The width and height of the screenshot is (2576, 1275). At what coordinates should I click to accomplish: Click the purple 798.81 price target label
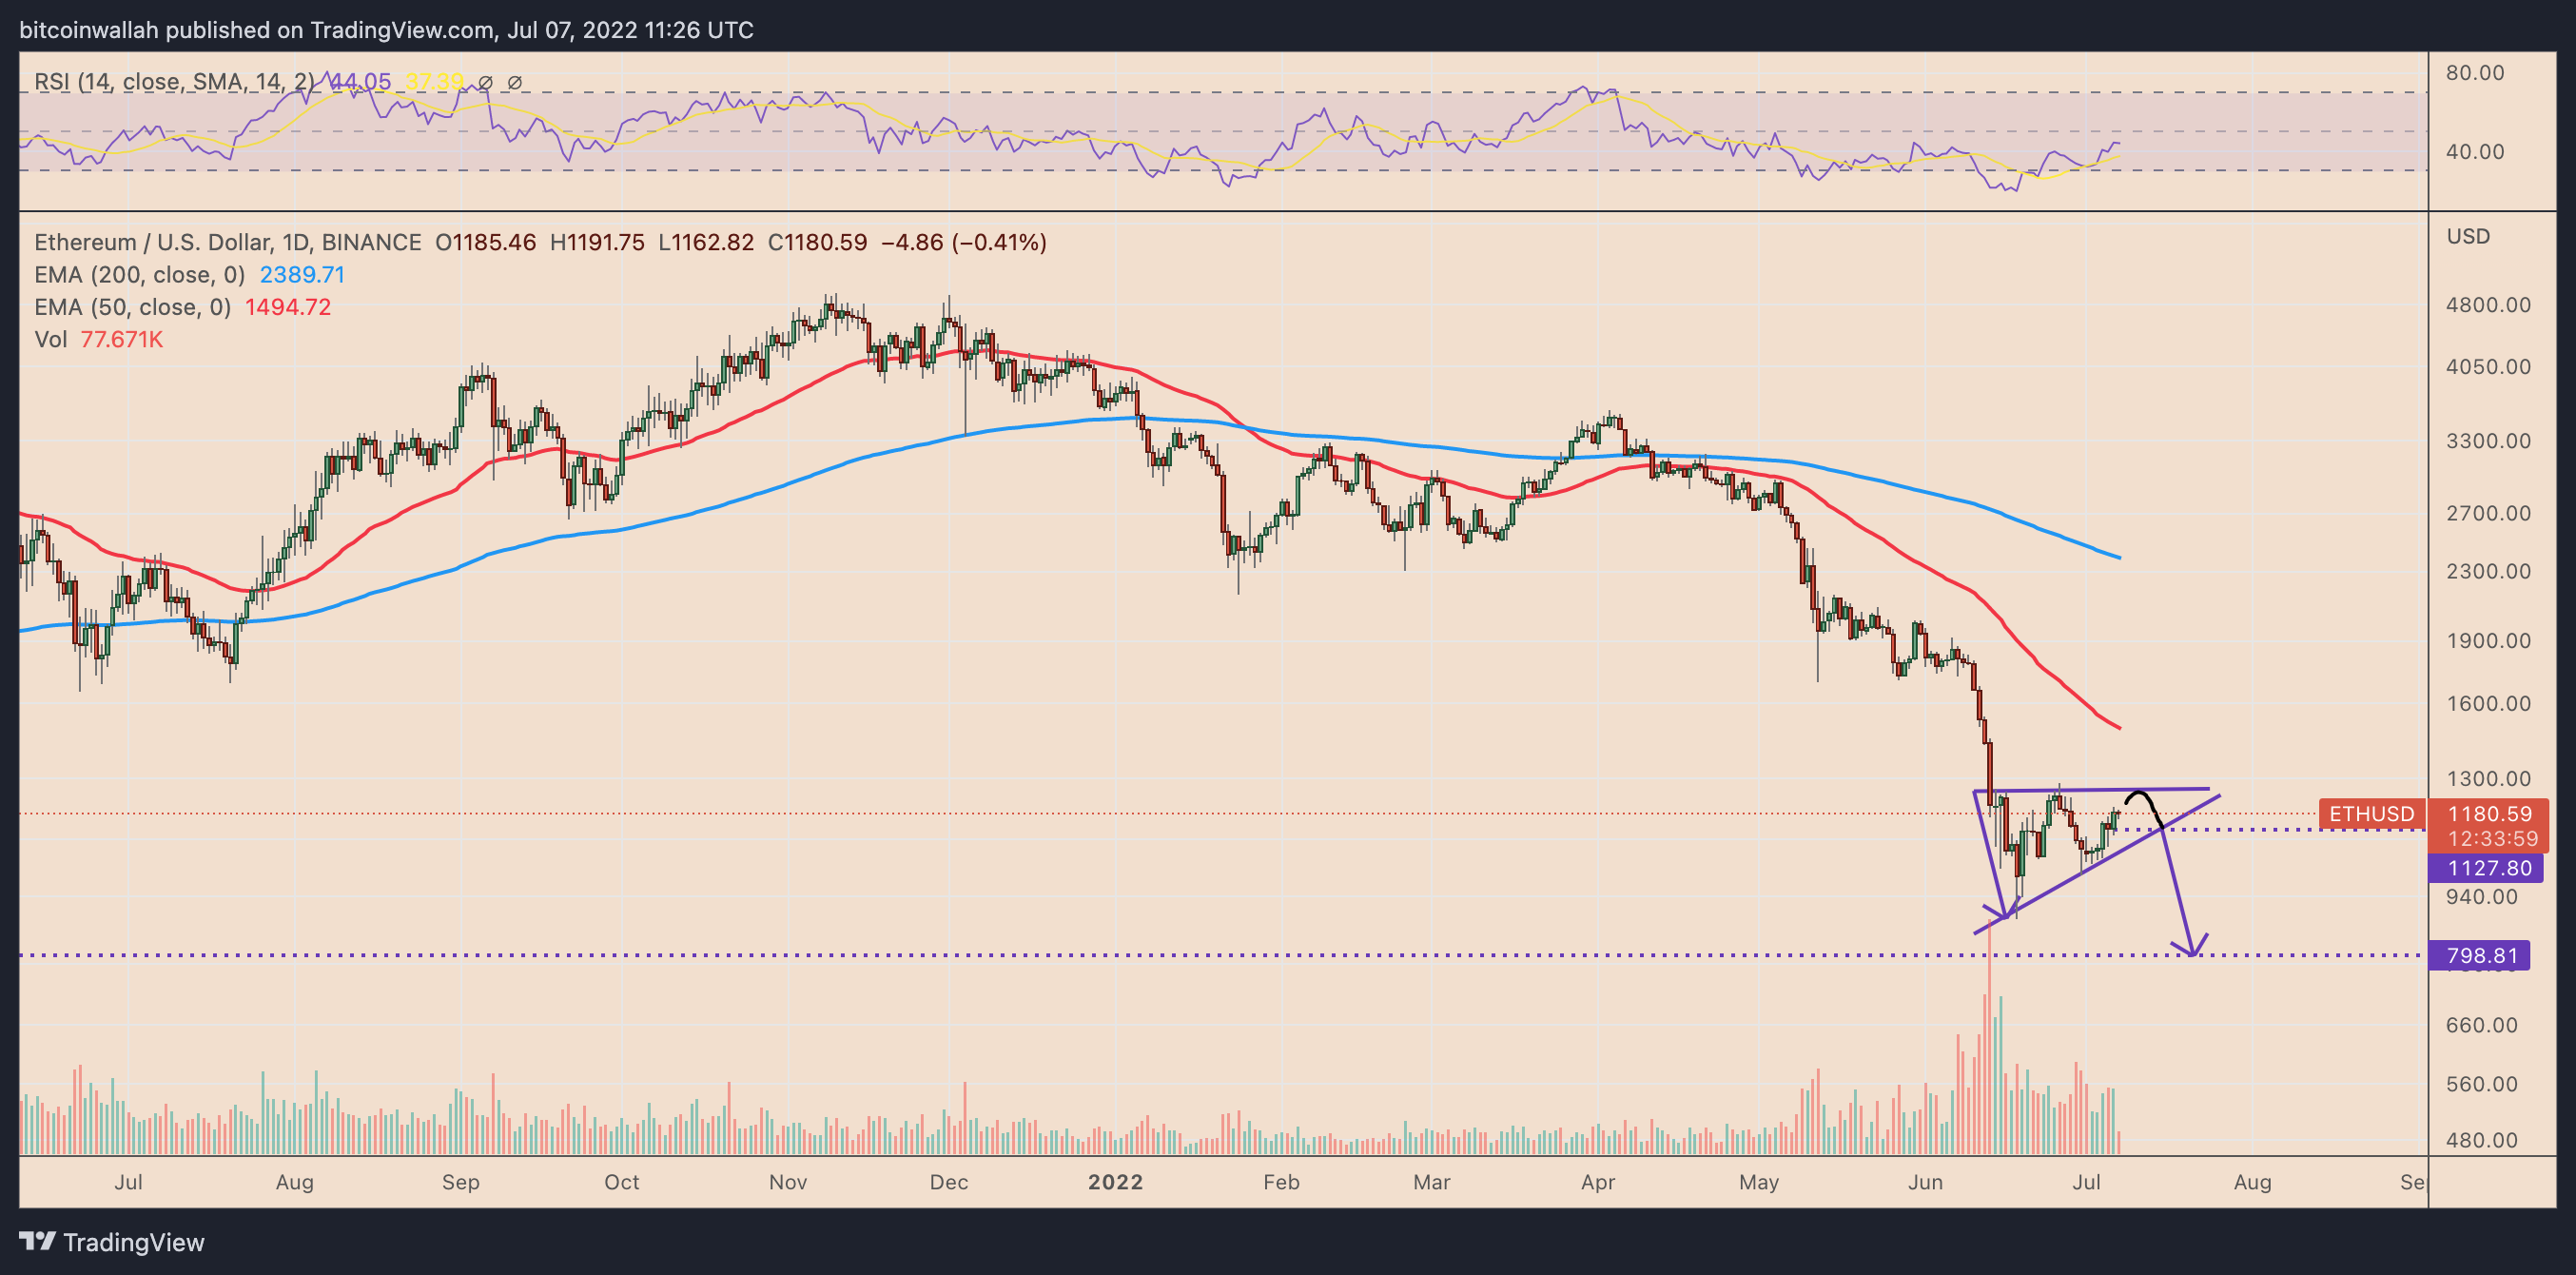[2481, 955]
